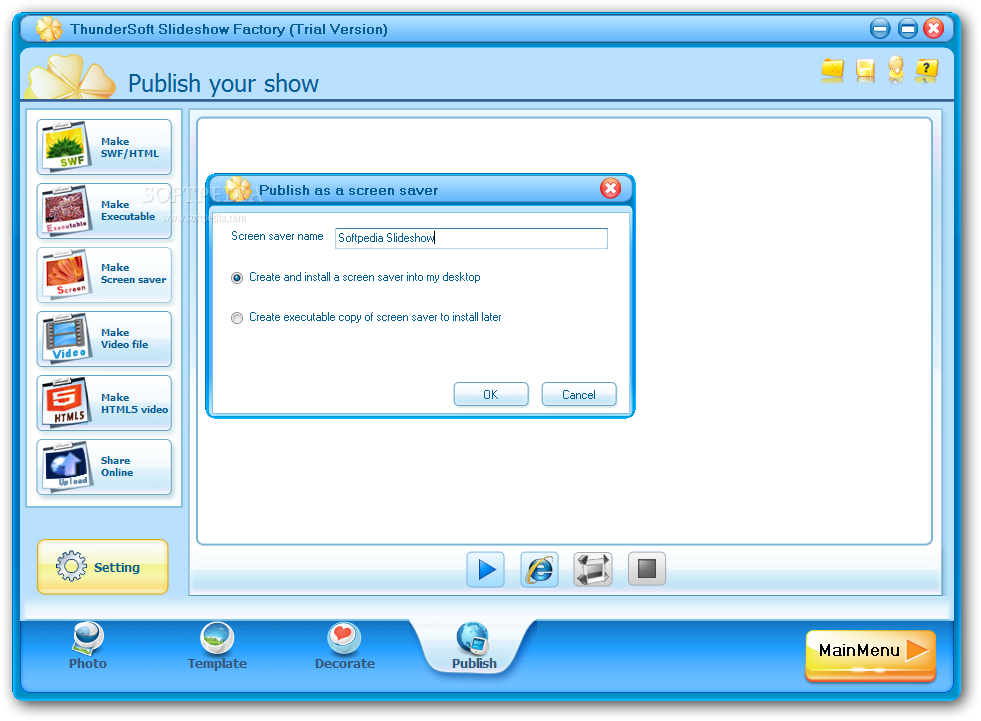Image resolution: width=981 pixels, height=721 pixels.
Task: Go to MainMenu
Action: pyautogui.click(x=870, y=654)
